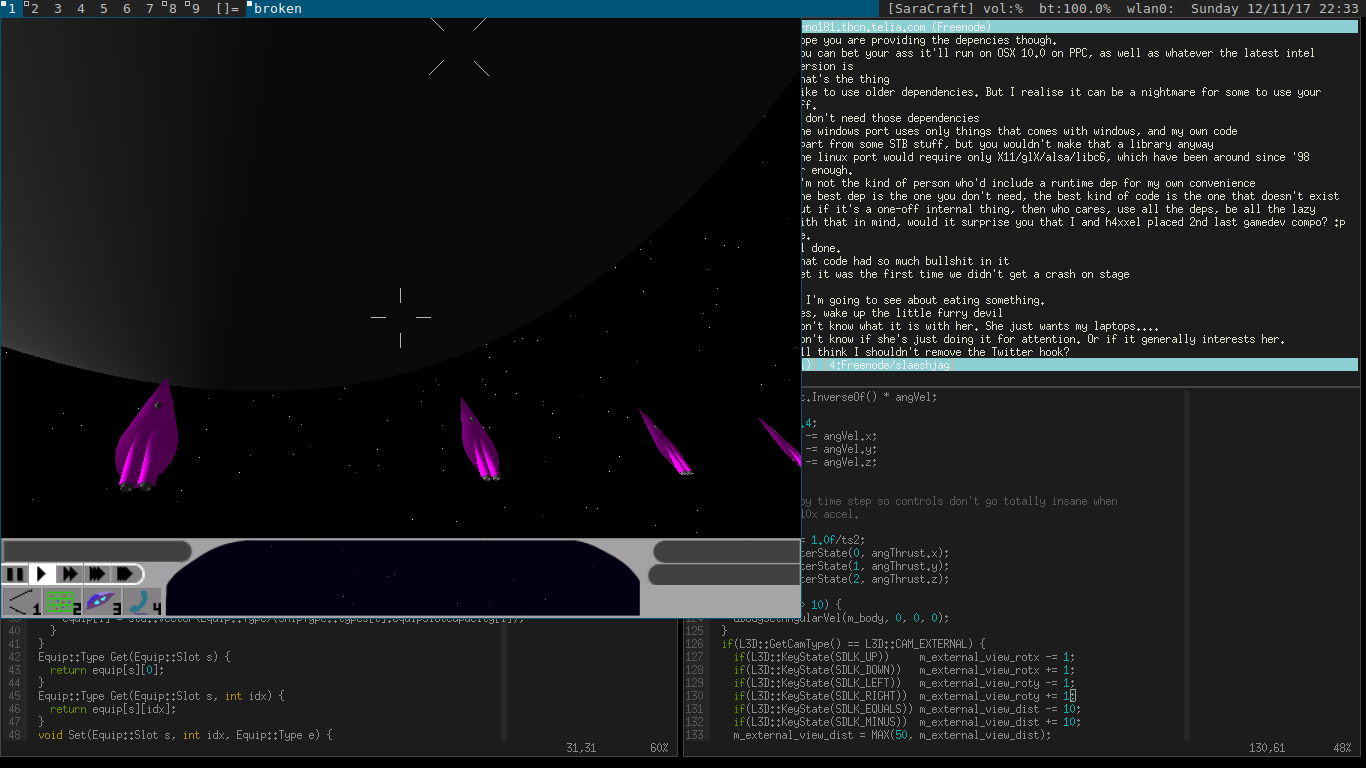Click the 'broken' window title in the bar
The width and height of the screenshot is (1366, 768).
tap(277, 8)
